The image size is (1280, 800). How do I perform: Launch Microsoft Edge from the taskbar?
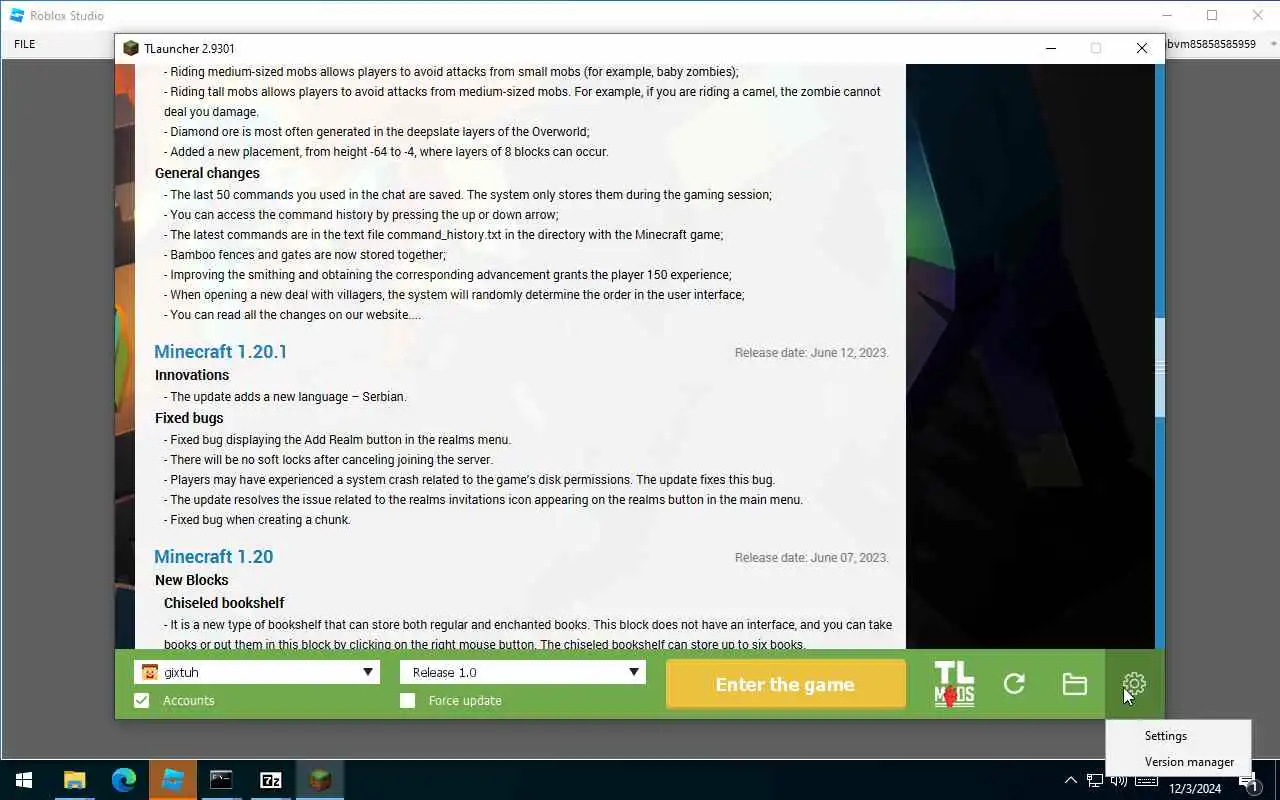pyautogui.click(x=123, y=780)
